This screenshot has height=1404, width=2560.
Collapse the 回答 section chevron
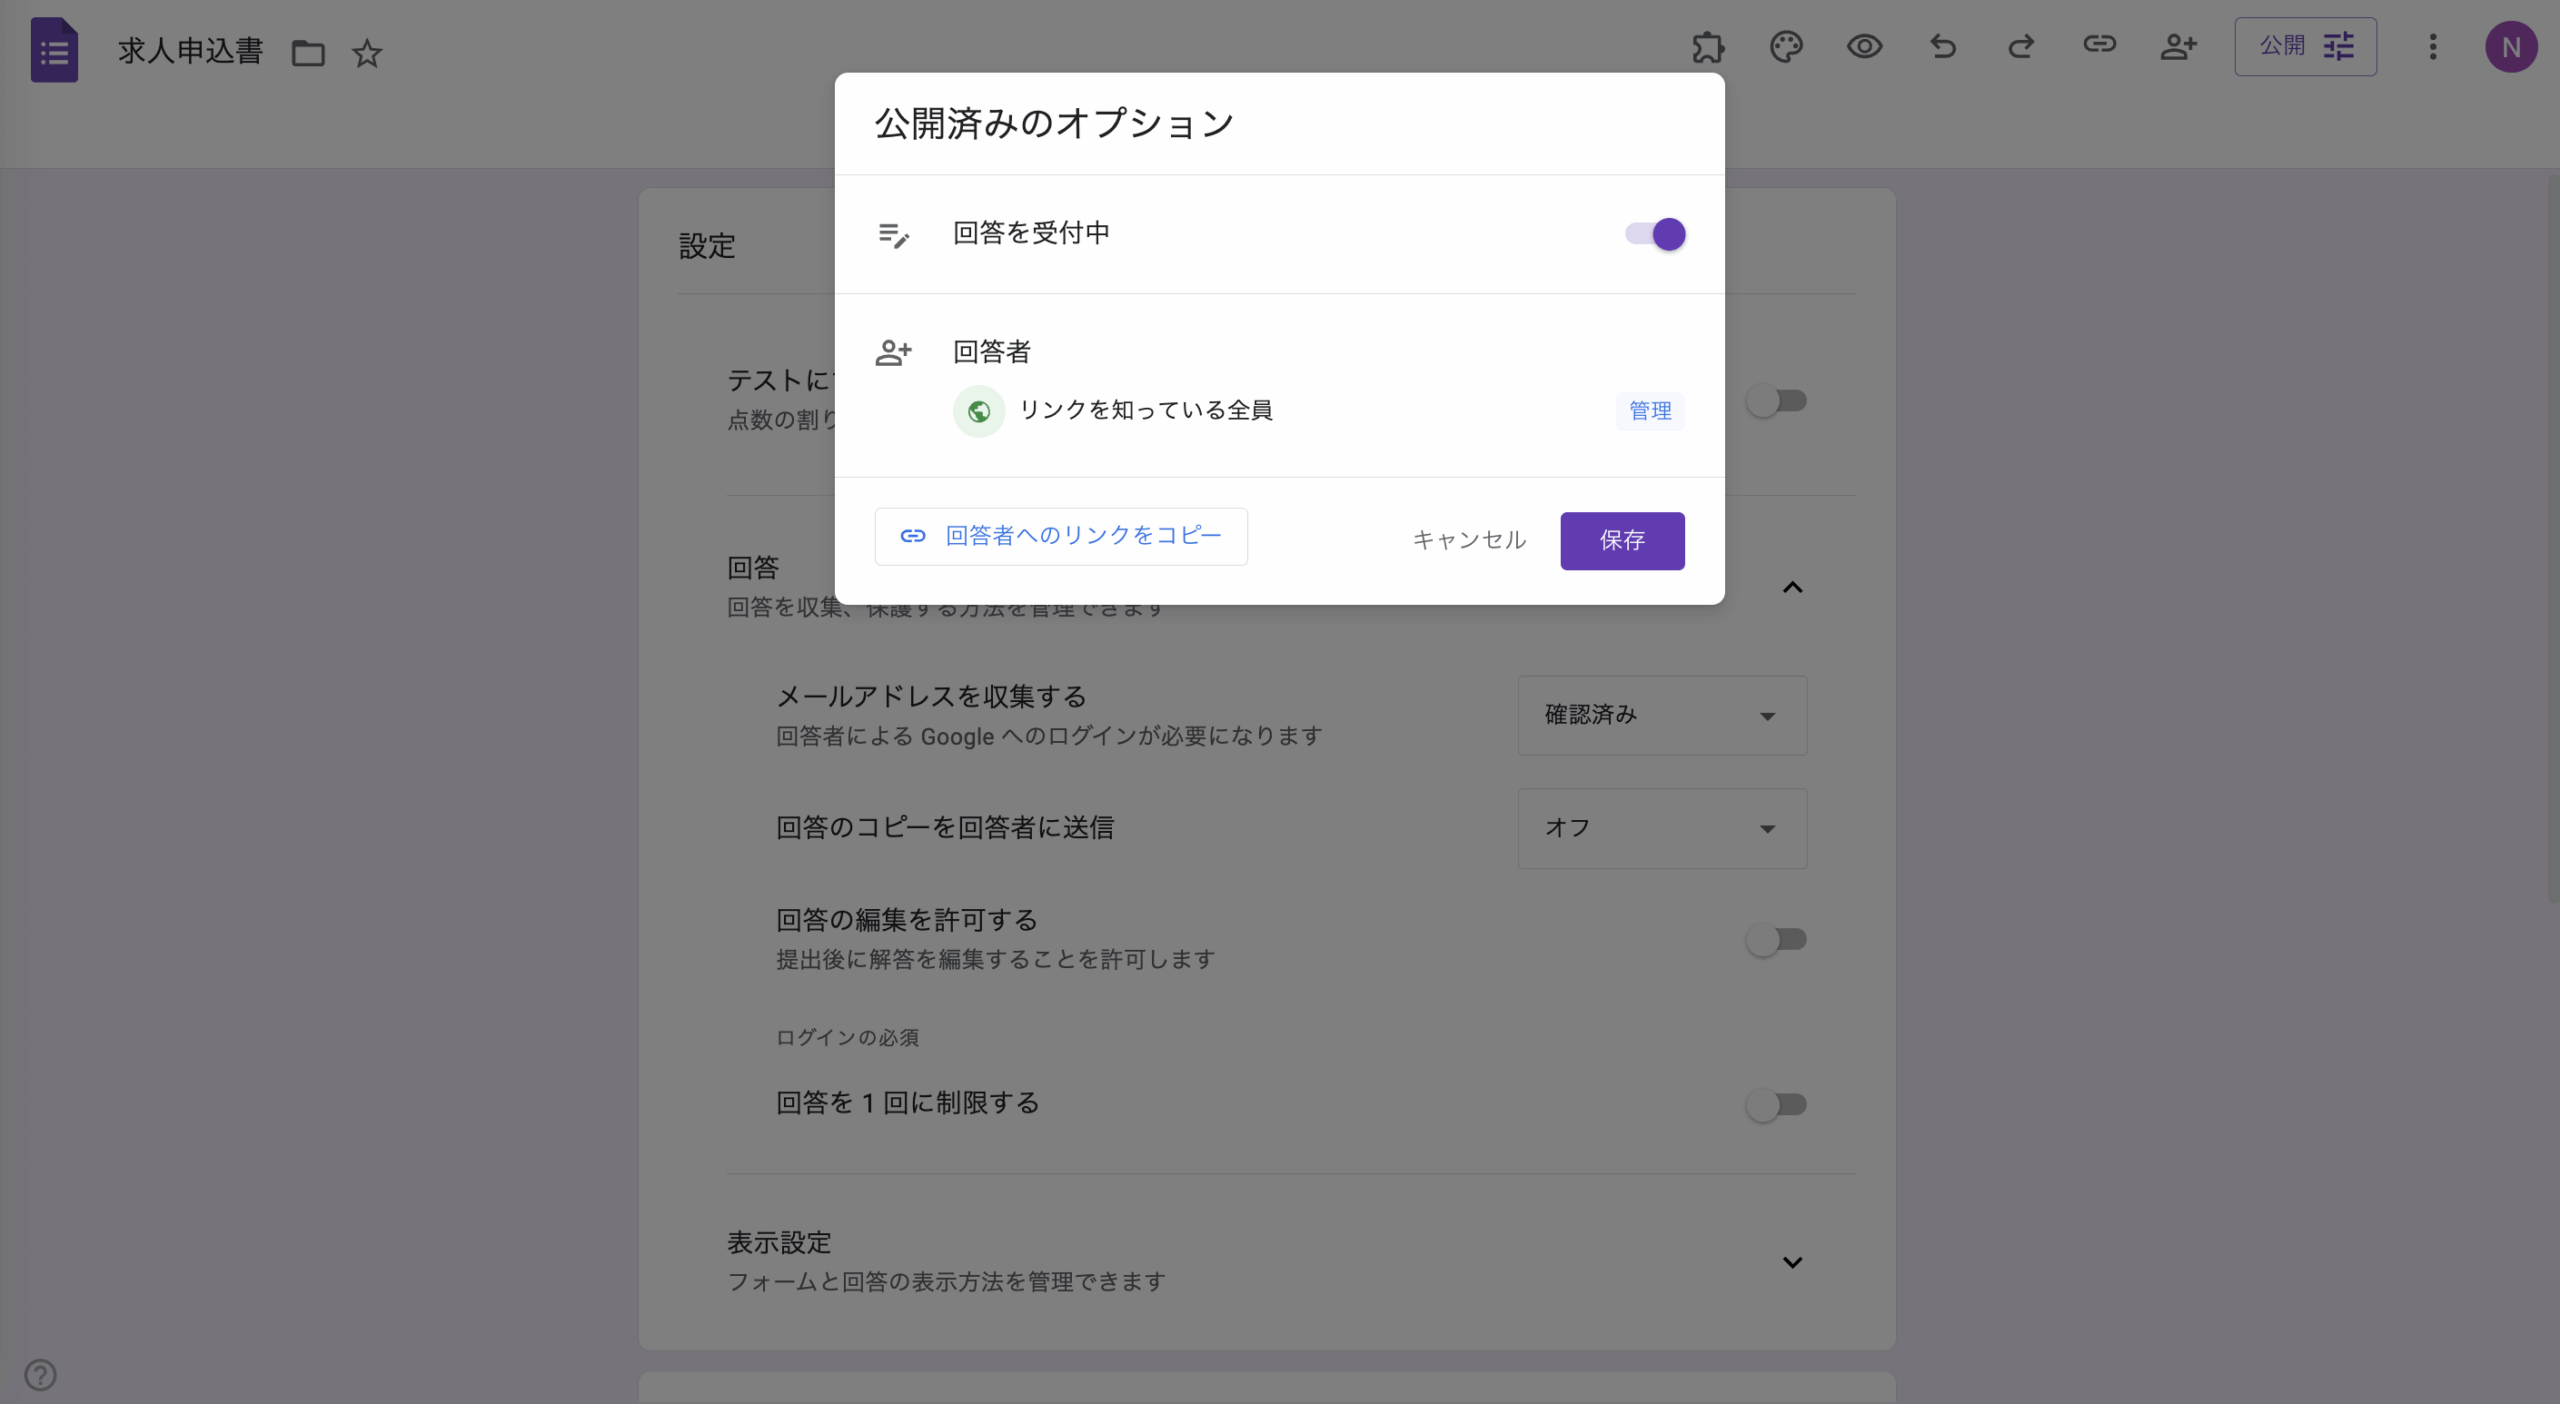(x=1792, y=588)
